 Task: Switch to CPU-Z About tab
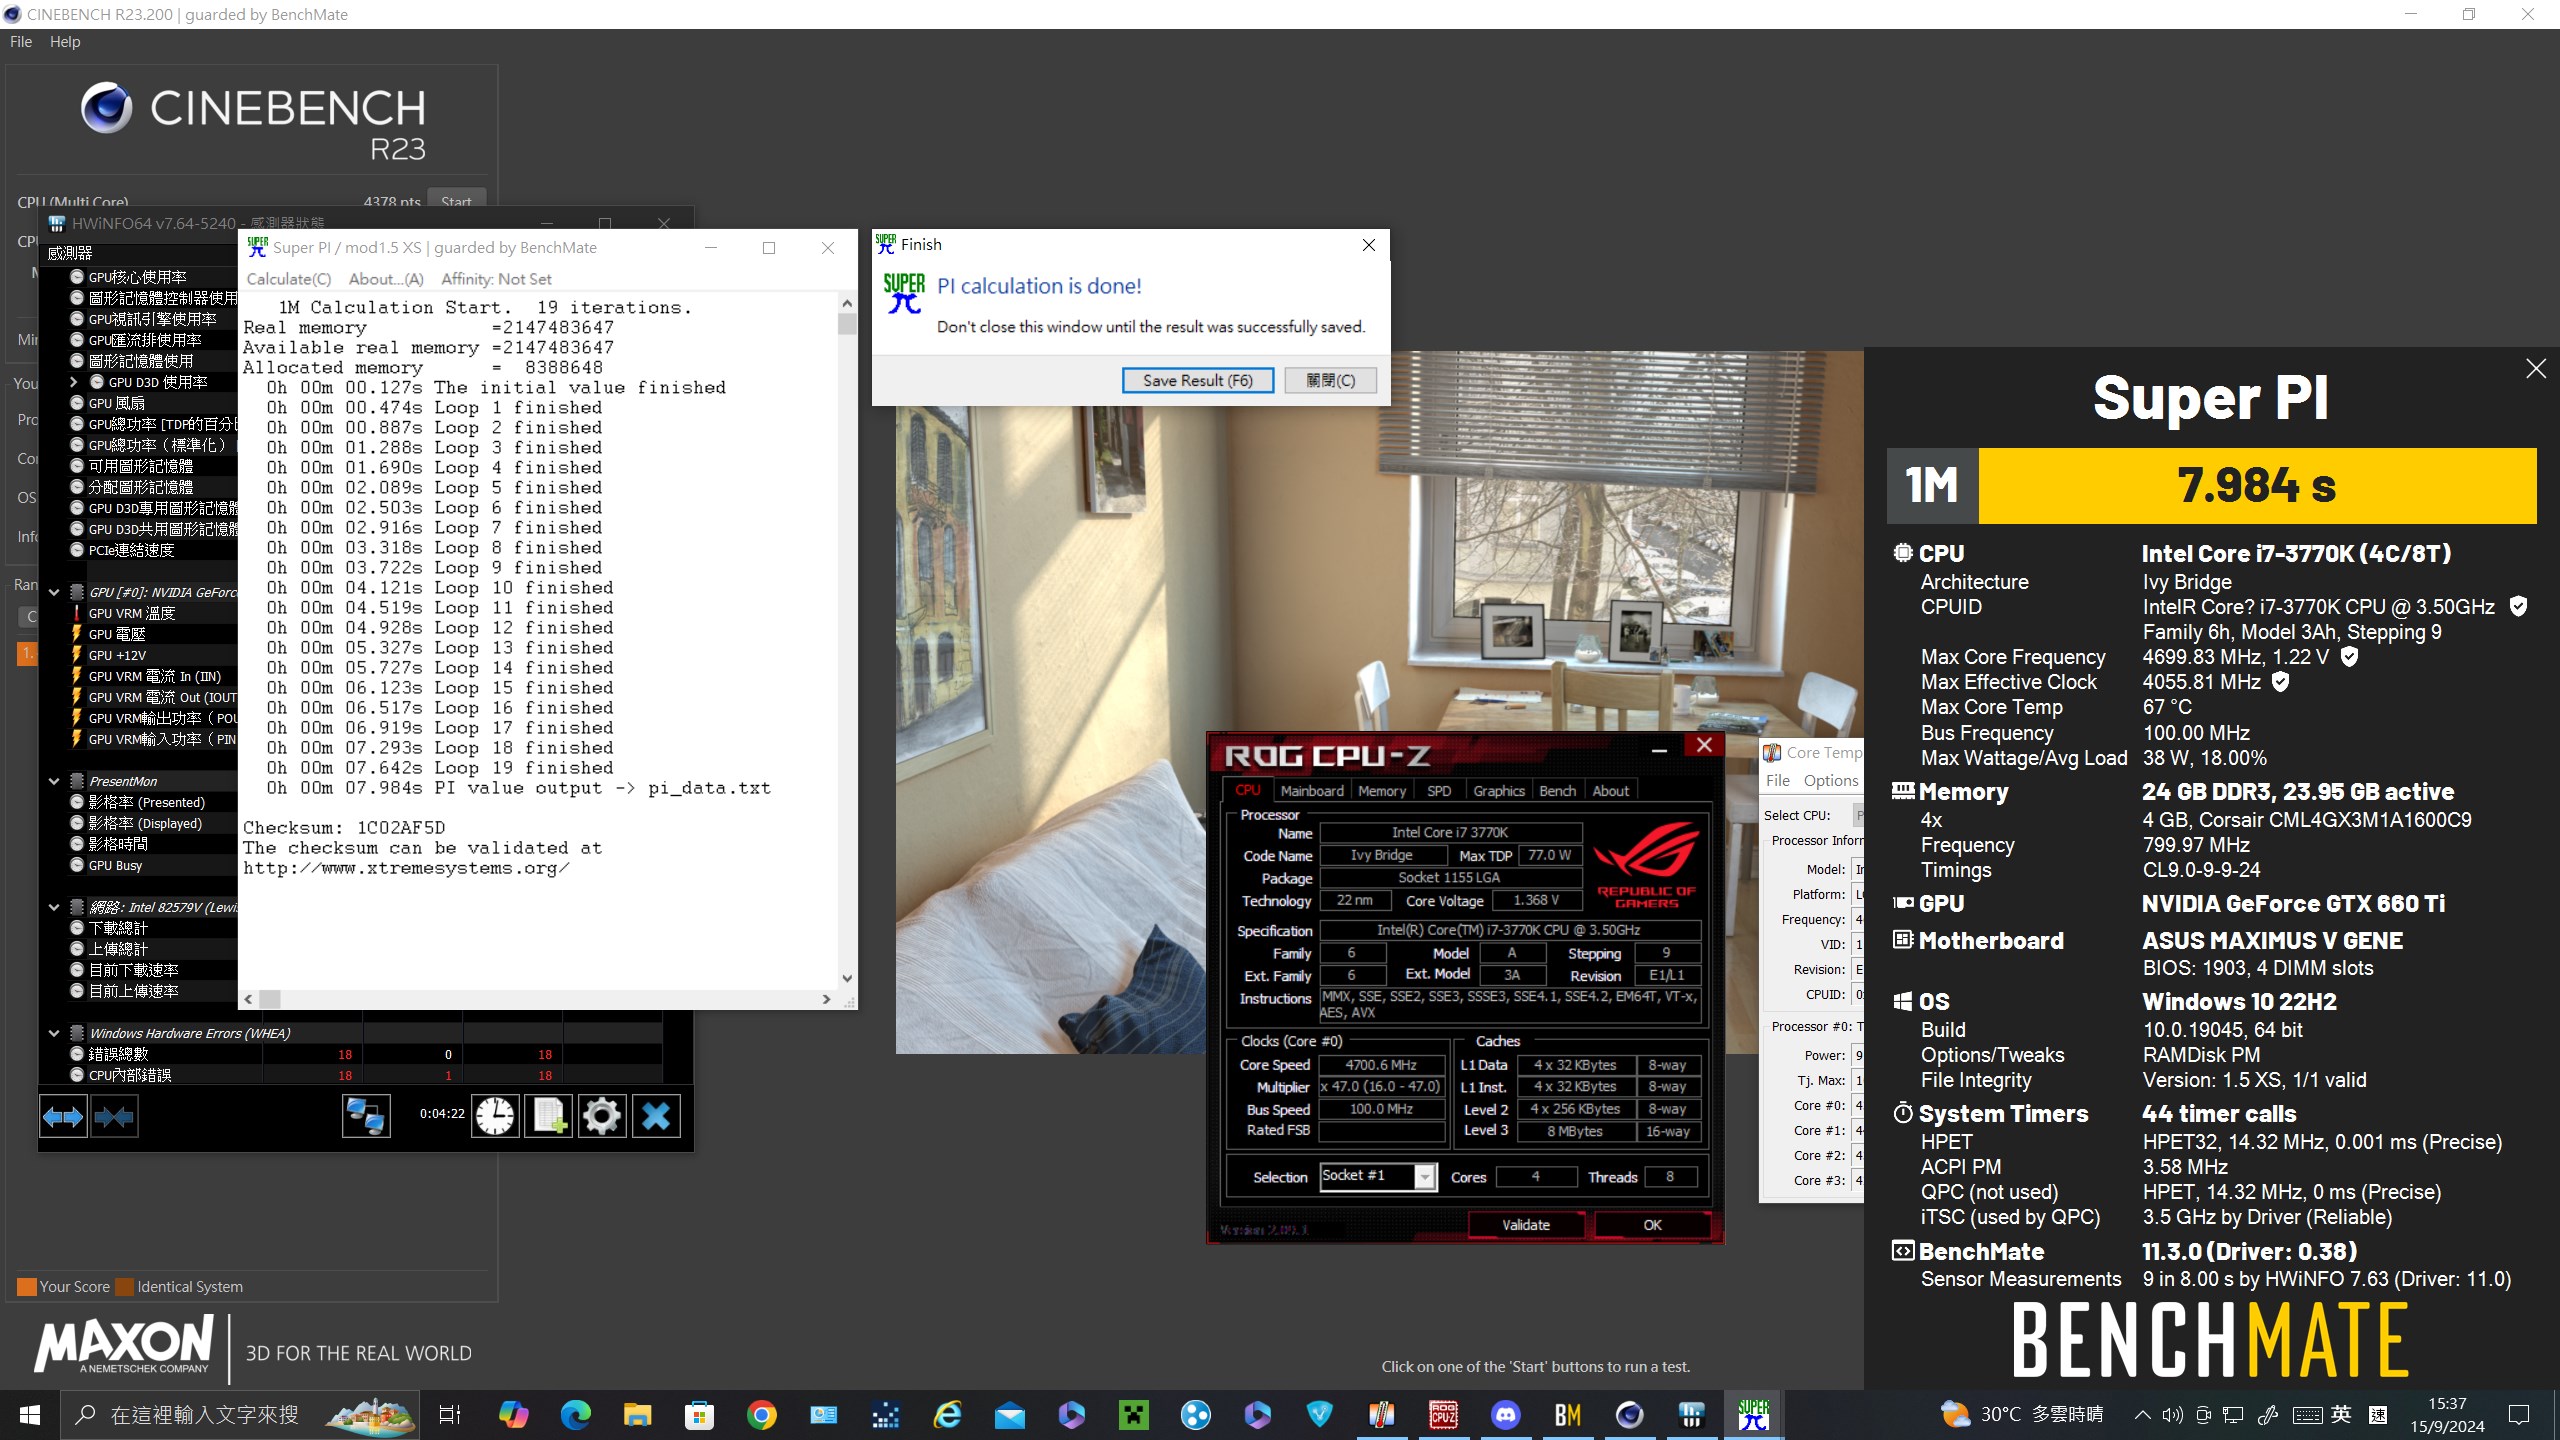point(1610,791)
